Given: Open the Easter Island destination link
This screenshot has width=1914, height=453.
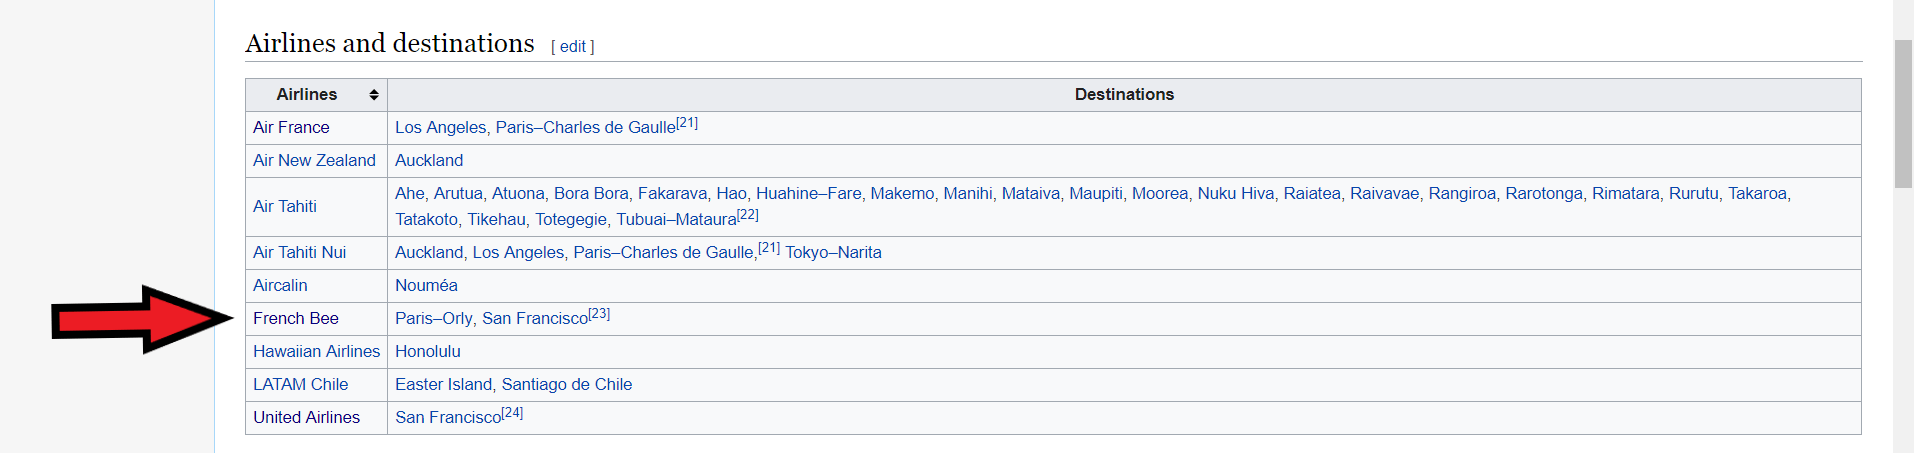Looking at the screenshot, I should pos(443,384).
